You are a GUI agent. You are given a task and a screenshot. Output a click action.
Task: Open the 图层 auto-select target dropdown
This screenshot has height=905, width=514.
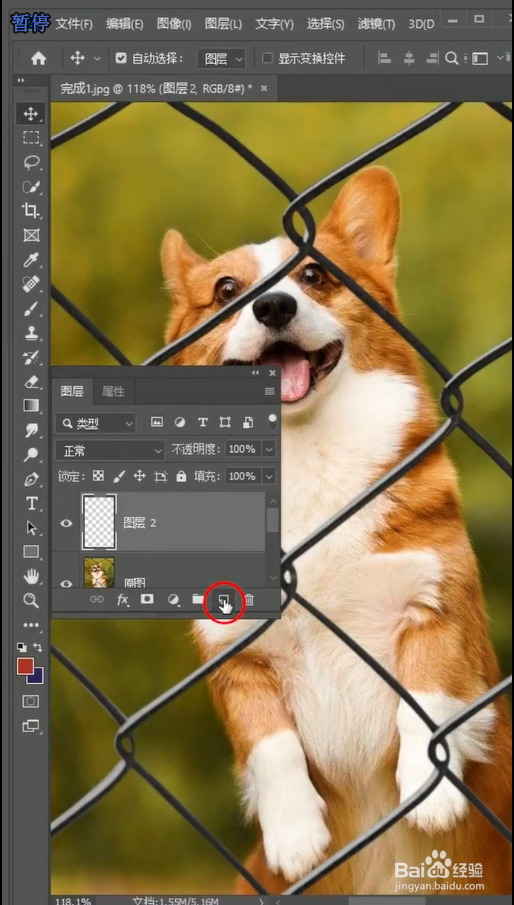click(222, 58)
